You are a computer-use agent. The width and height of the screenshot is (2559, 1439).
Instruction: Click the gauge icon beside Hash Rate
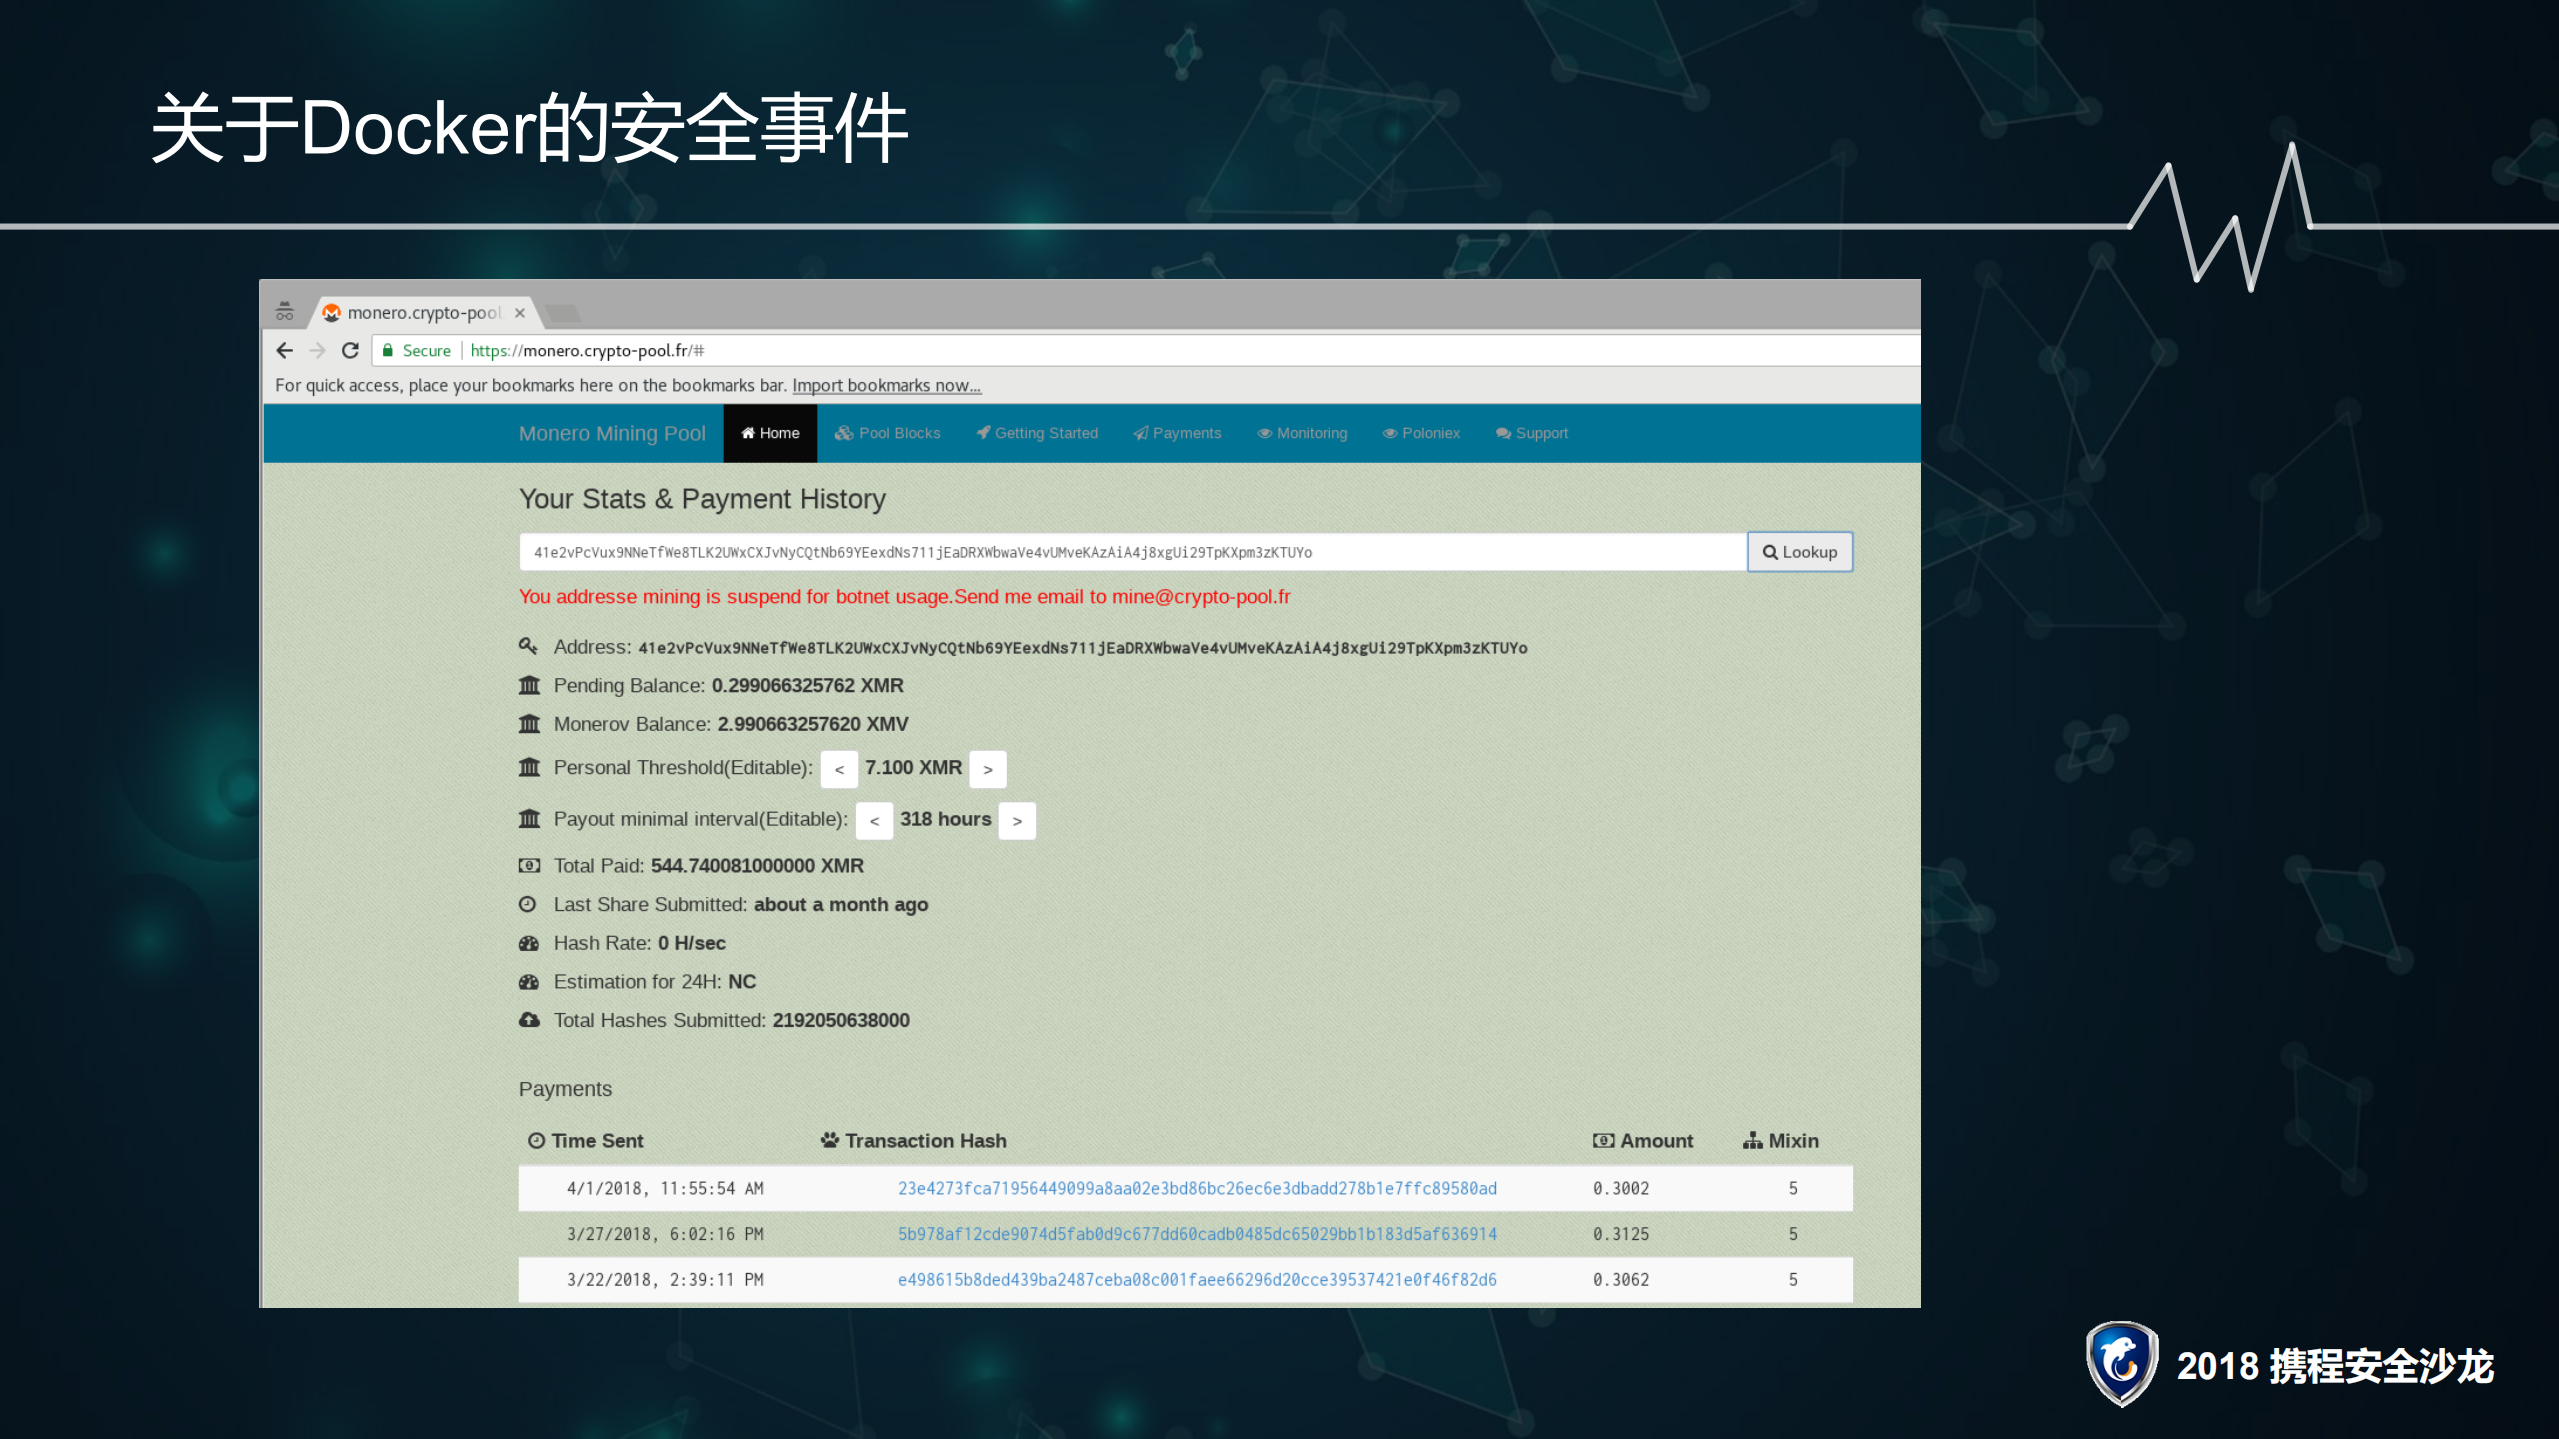[x=529, y=942]
